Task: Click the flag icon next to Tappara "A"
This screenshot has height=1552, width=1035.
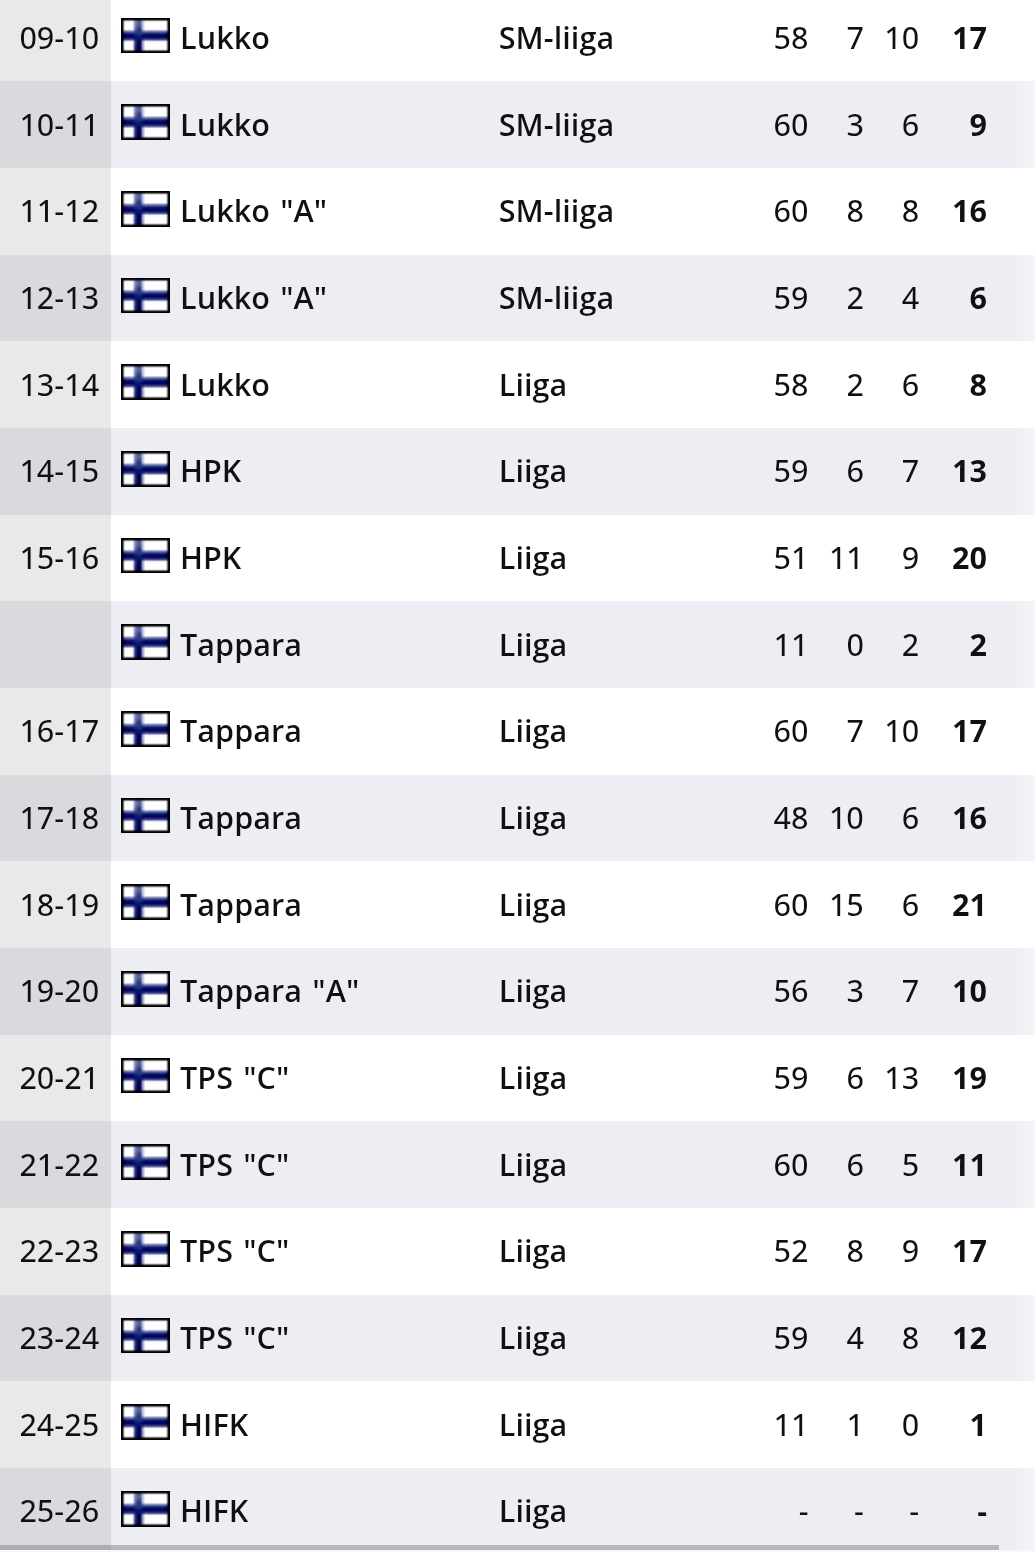Action: click(x=145, y=990)
